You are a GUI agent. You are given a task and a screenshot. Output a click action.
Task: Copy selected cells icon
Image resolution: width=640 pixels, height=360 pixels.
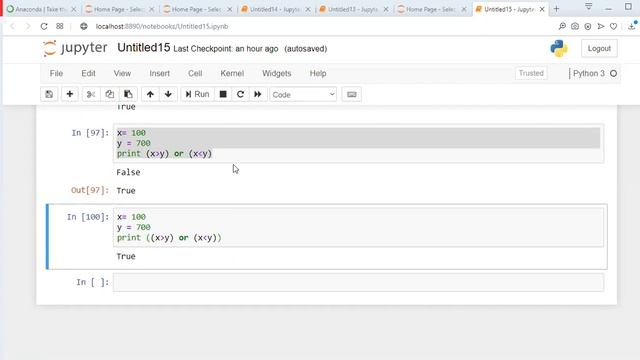coord(109,94)
